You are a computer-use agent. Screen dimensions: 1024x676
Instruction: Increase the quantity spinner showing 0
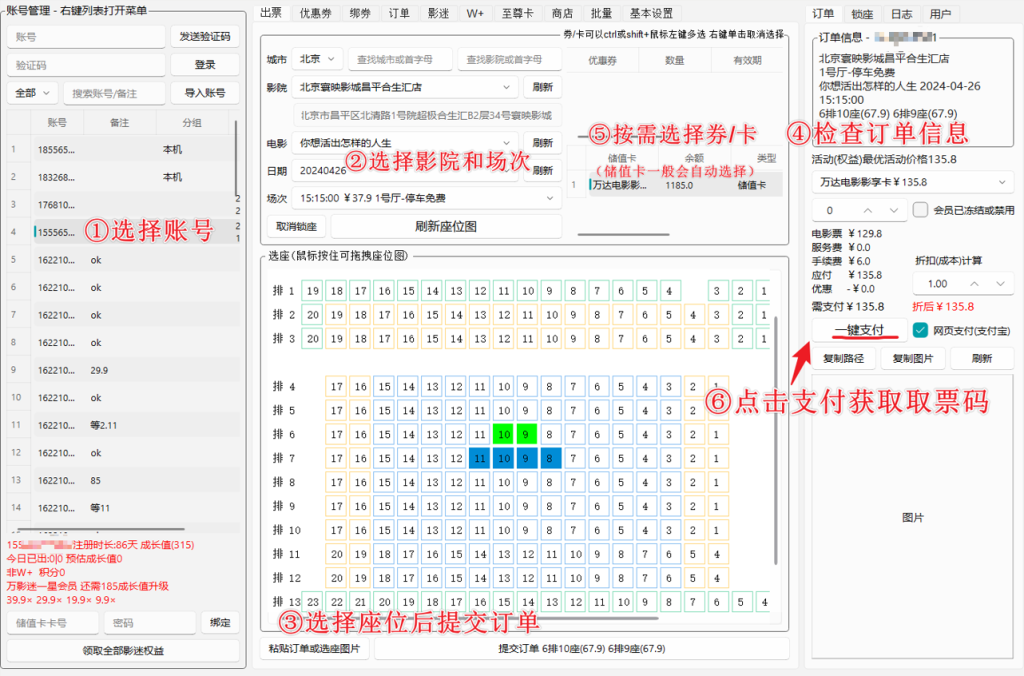pos(867,210)
